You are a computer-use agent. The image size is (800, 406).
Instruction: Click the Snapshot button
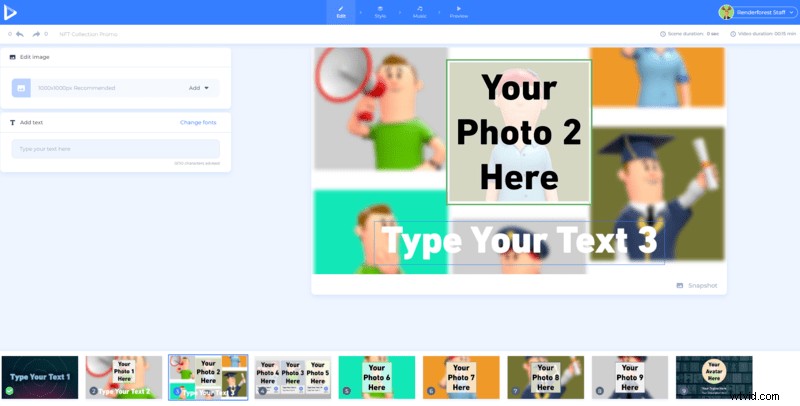(x=697, y=285)
